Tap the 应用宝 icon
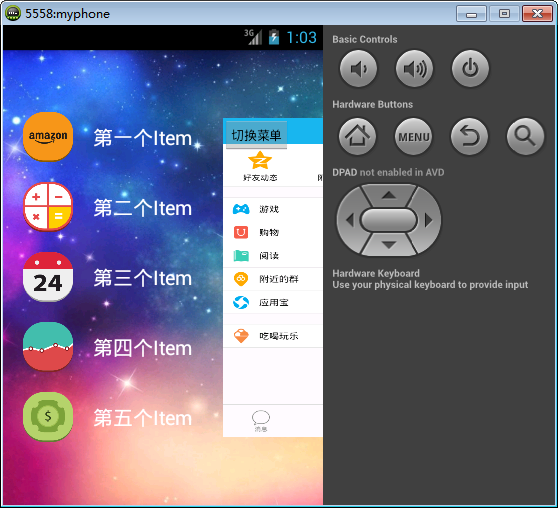Viewport: 558px width, 508px height. tap(241, 303)
